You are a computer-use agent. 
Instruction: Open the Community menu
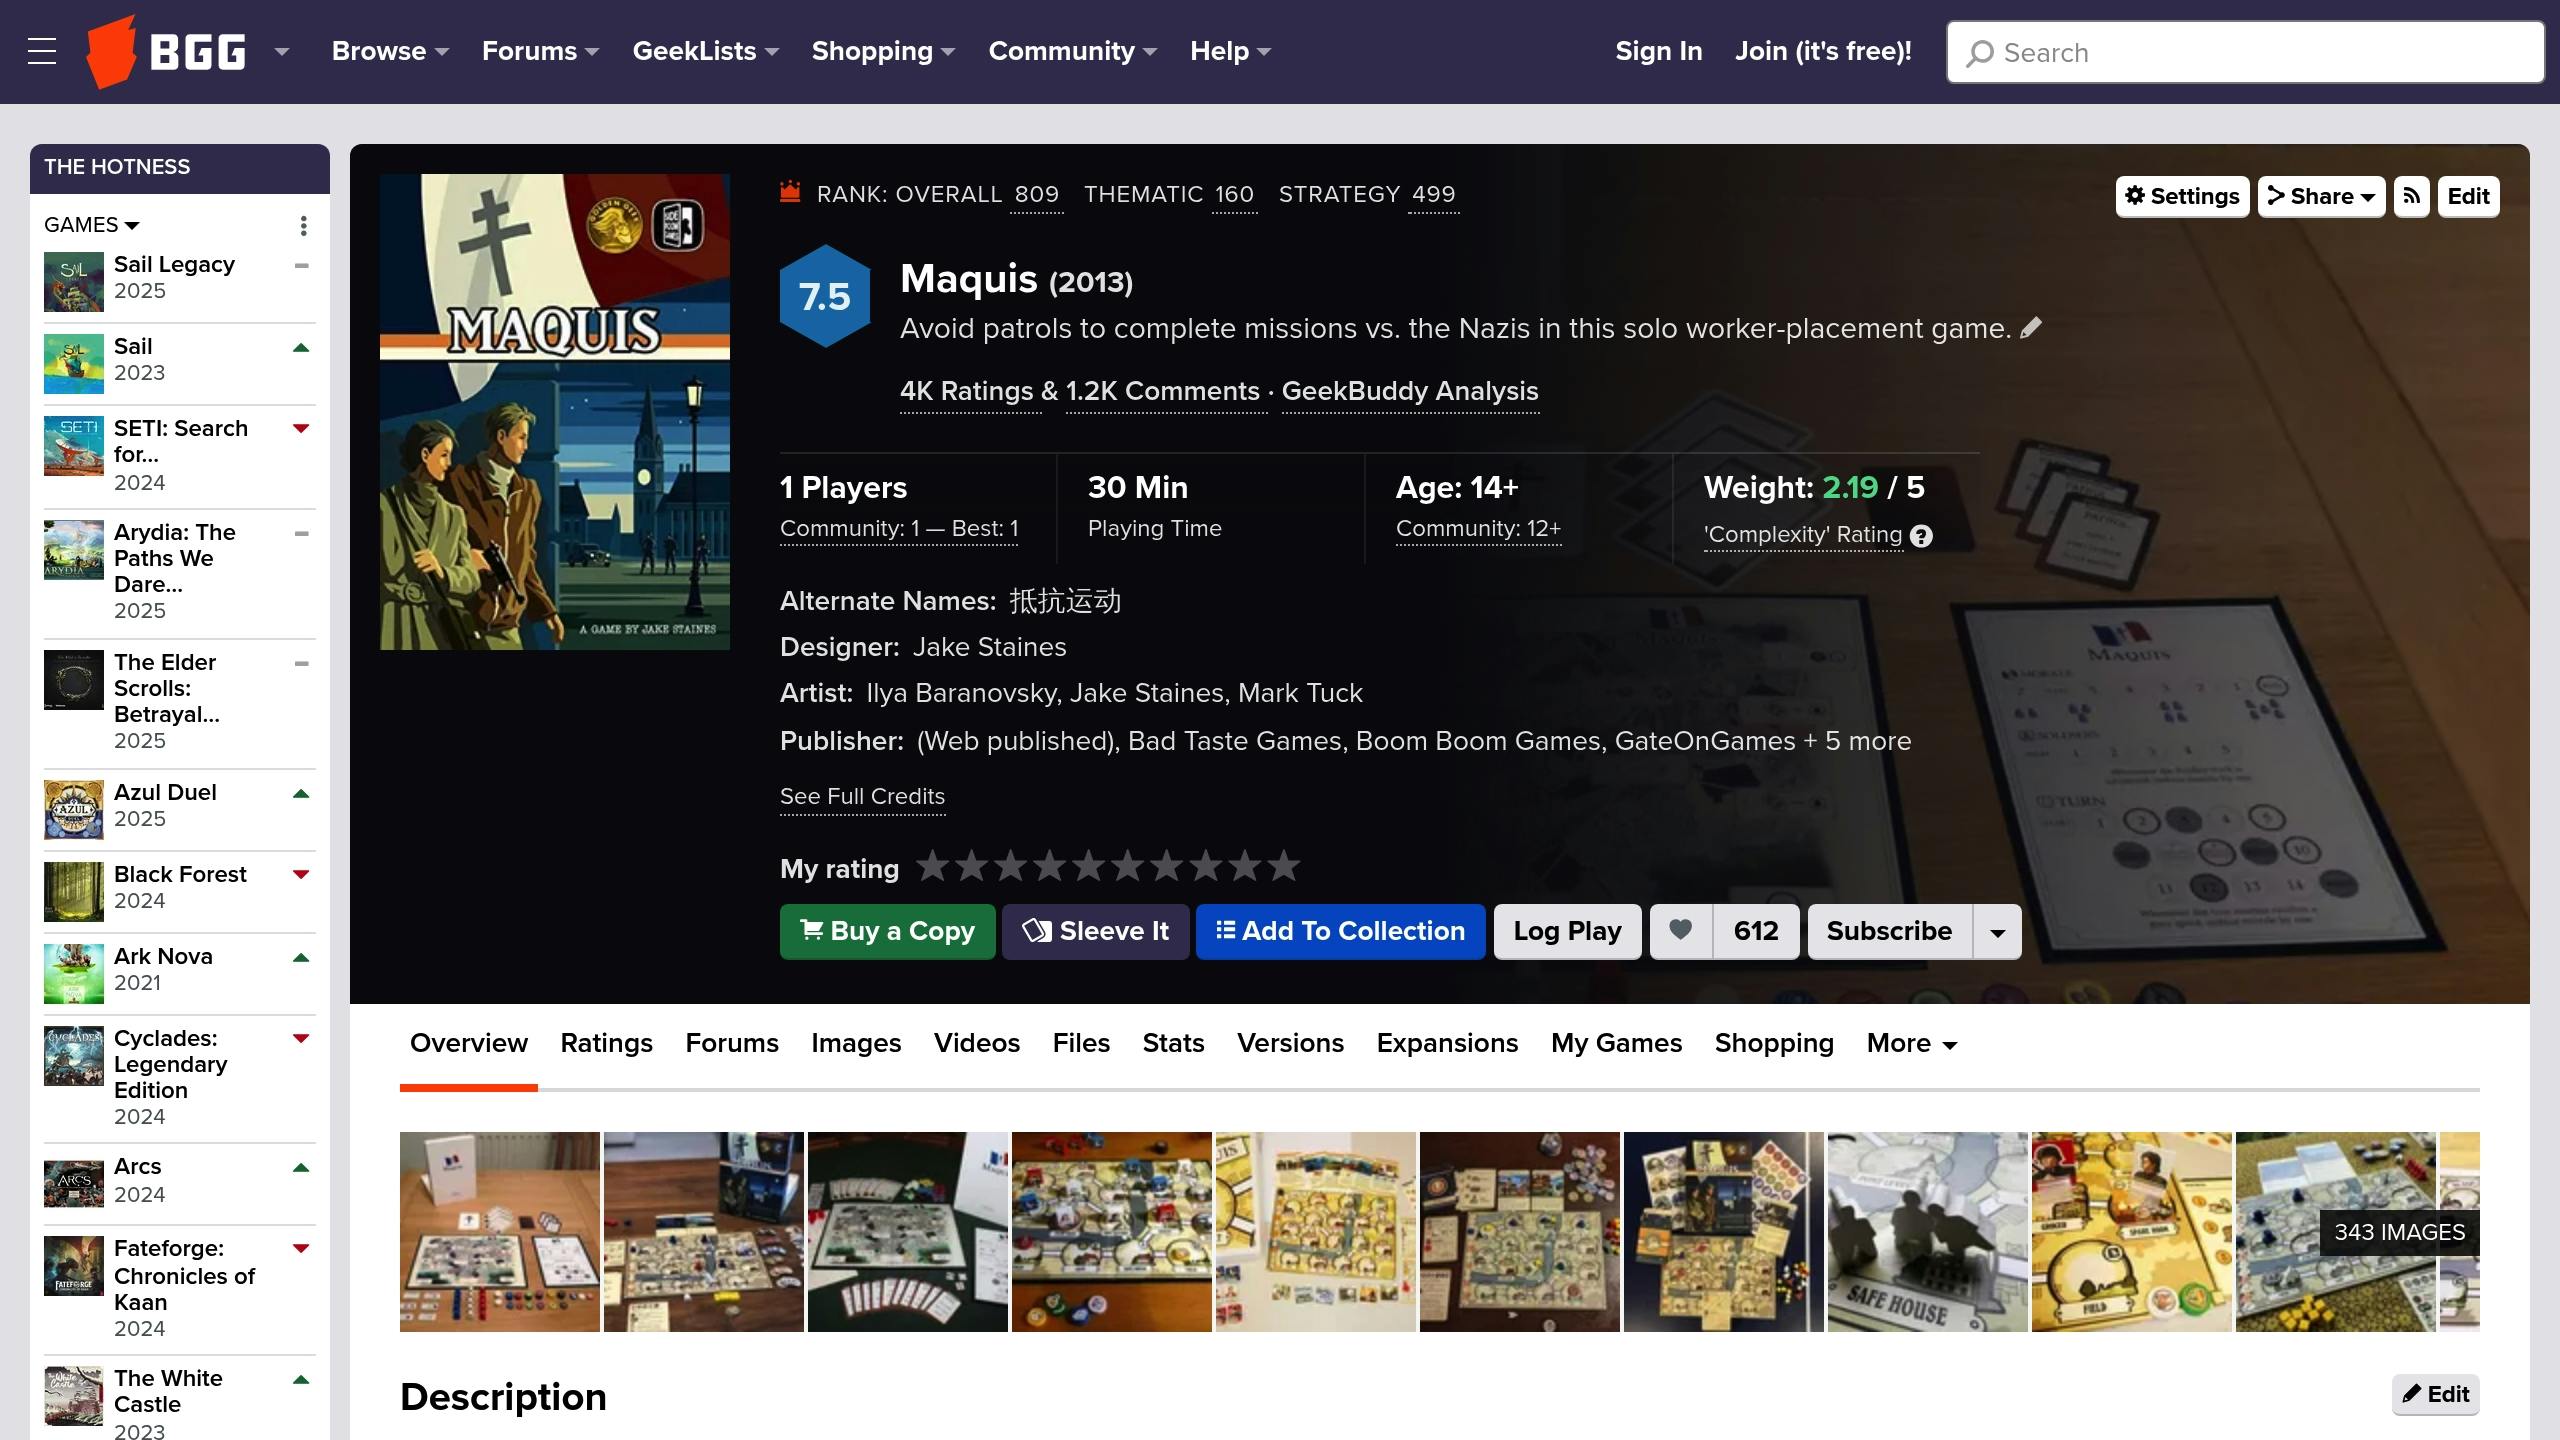pyautogui.click(x=1072, y=51)
